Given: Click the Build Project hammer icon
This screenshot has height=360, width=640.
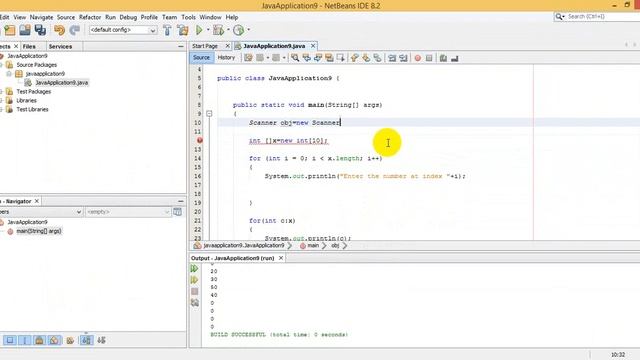Looking at the screenshot, I should tap(167, 30).
